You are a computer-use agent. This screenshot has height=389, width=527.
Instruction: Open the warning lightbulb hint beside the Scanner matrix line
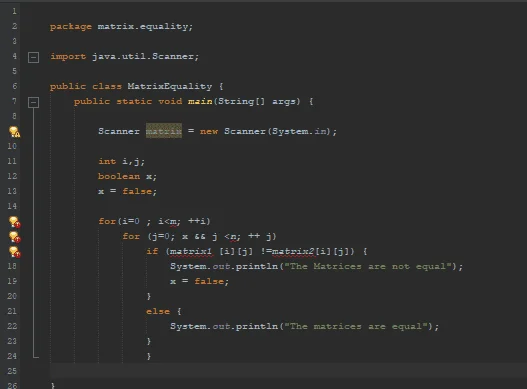(x=14, y=132)
